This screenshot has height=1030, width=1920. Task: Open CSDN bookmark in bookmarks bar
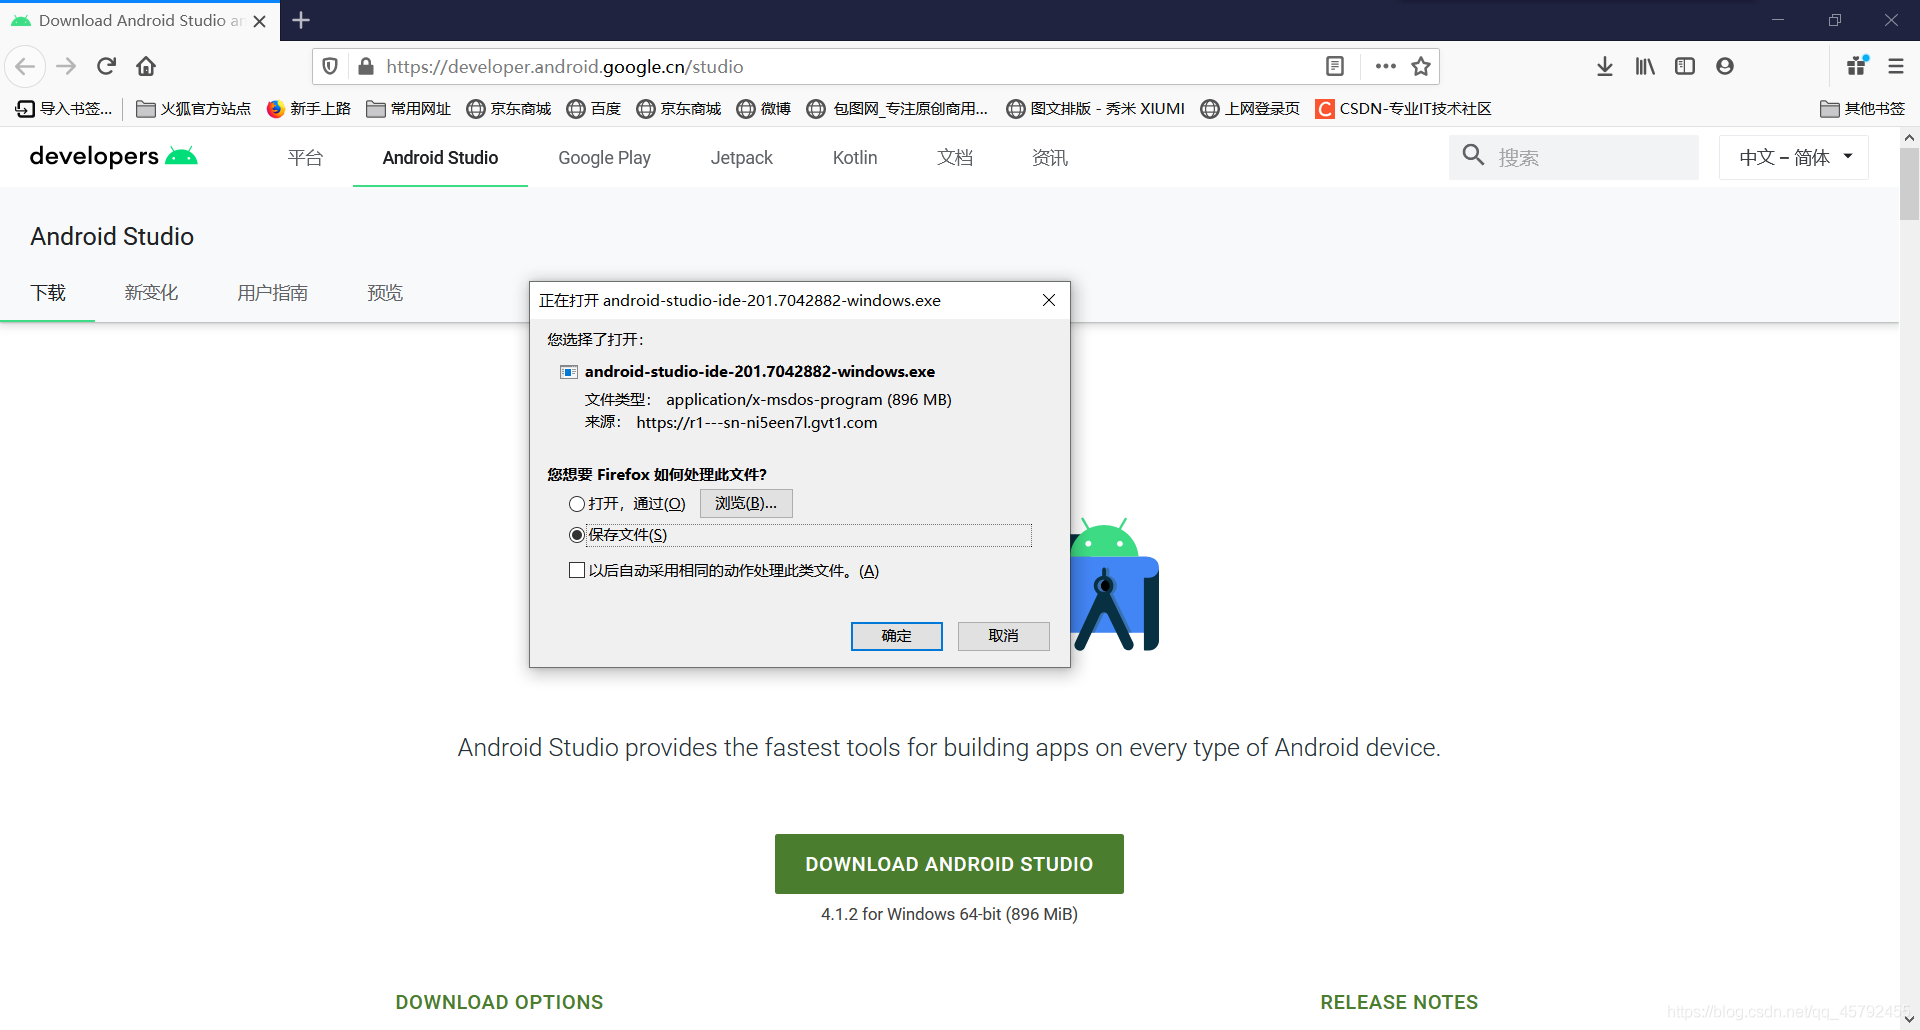click(x=1404, y=108)
